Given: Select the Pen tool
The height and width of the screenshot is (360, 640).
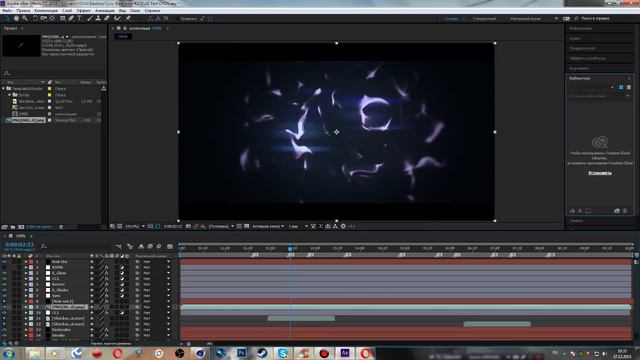Looking at the screenshot, I should [71, 18].
